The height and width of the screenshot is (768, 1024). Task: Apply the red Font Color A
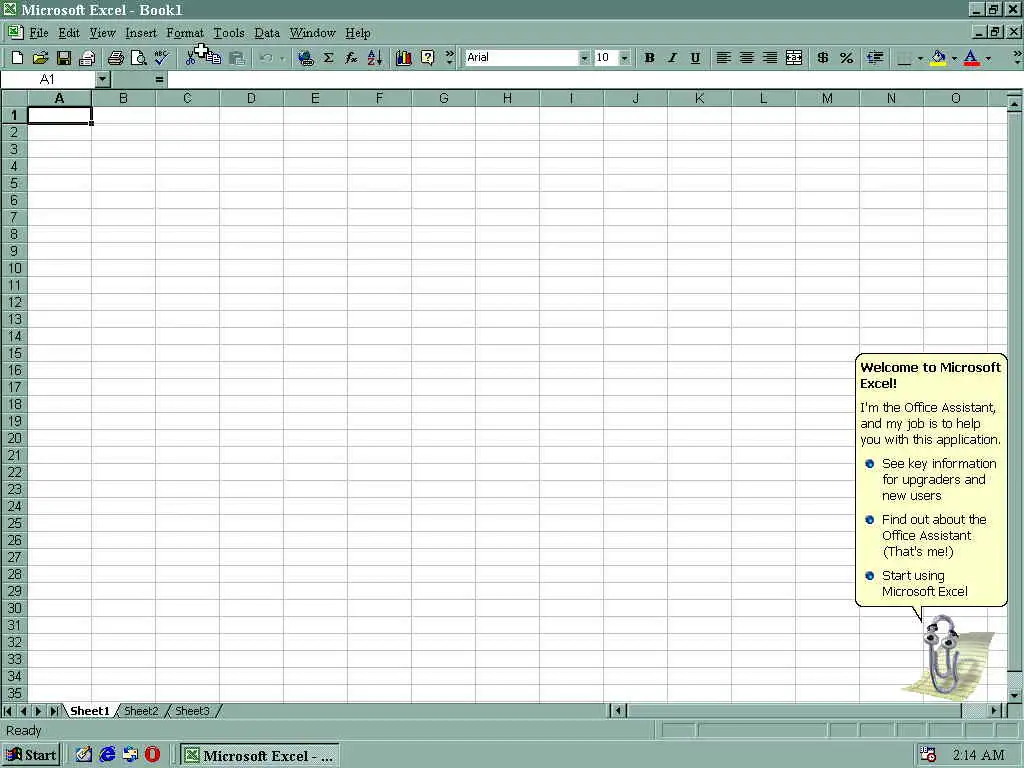[972, 58]
